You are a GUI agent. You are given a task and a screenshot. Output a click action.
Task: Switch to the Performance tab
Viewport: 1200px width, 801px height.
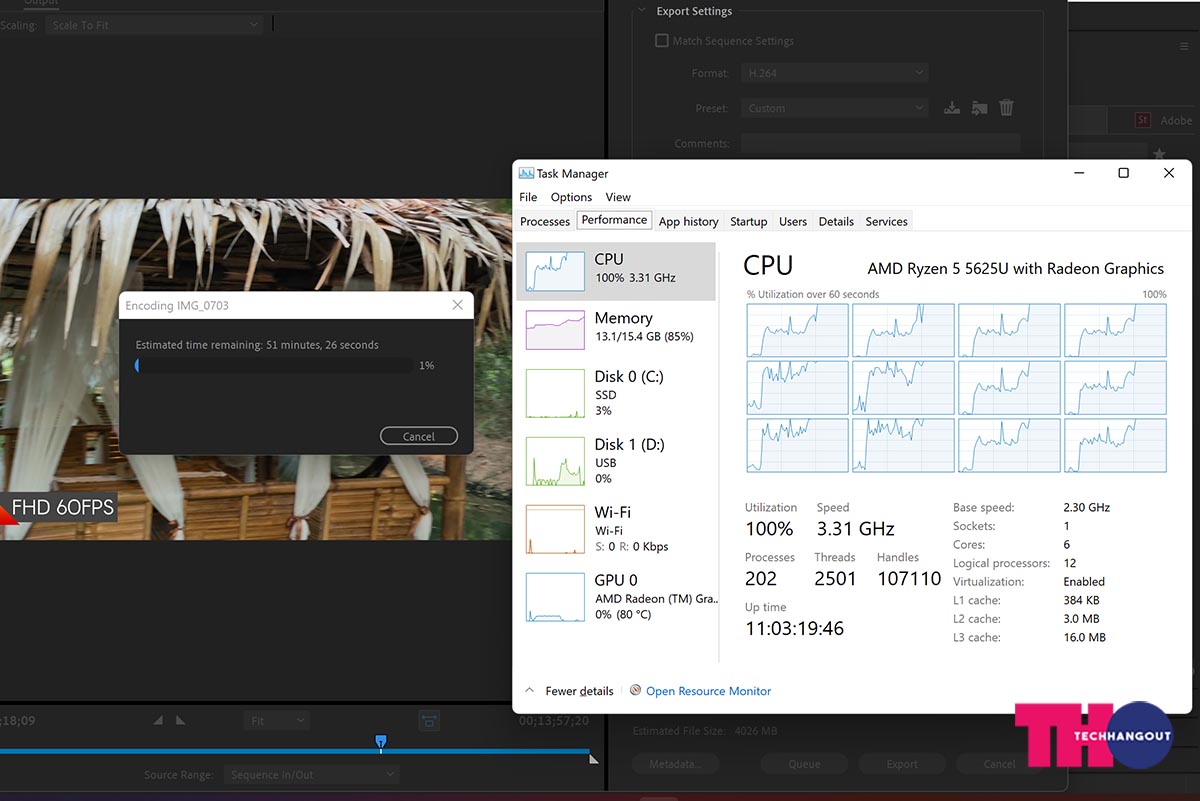[614, 220]
